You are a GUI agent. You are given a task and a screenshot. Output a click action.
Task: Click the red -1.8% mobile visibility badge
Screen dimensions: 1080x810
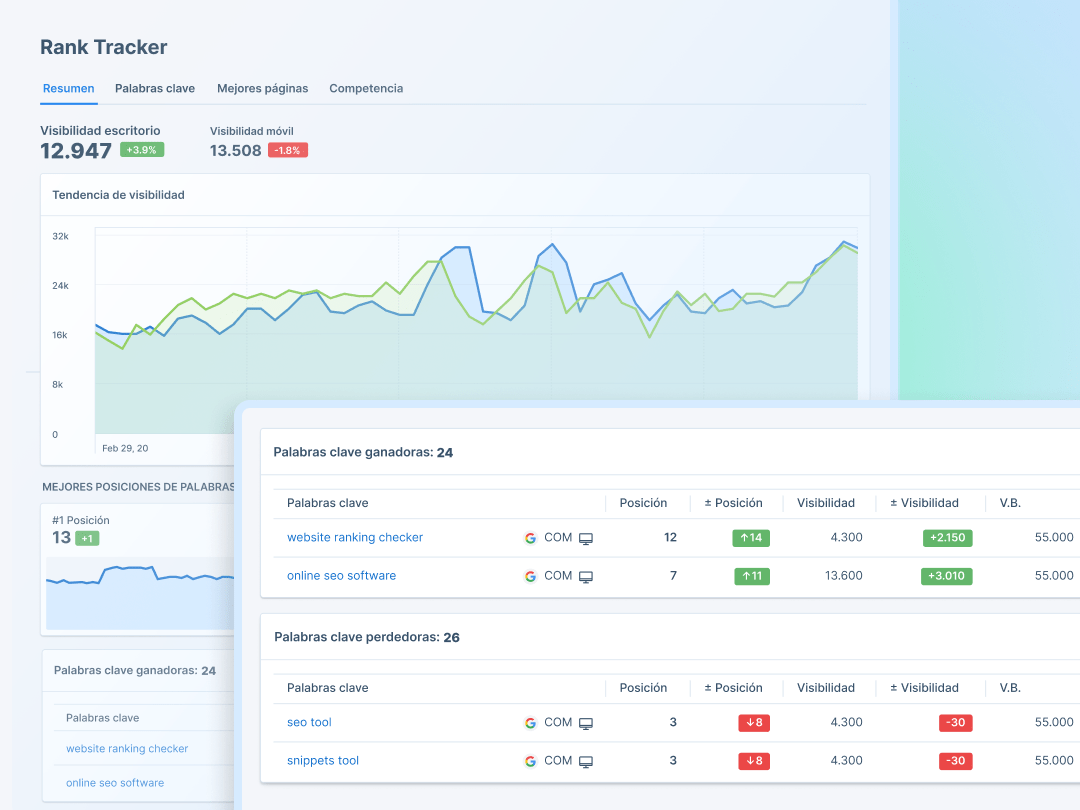point(288,151)
